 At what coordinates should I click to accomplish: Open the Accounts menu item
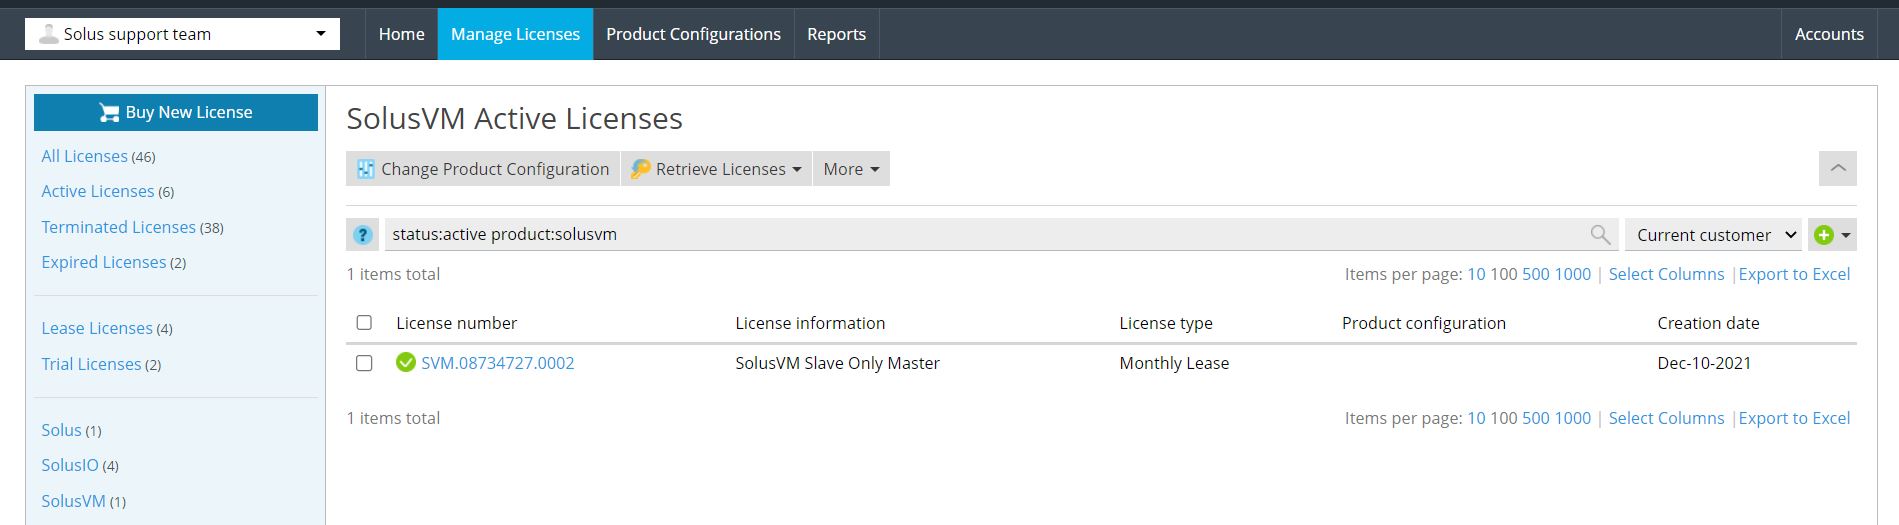click(x=1829, y=34)
